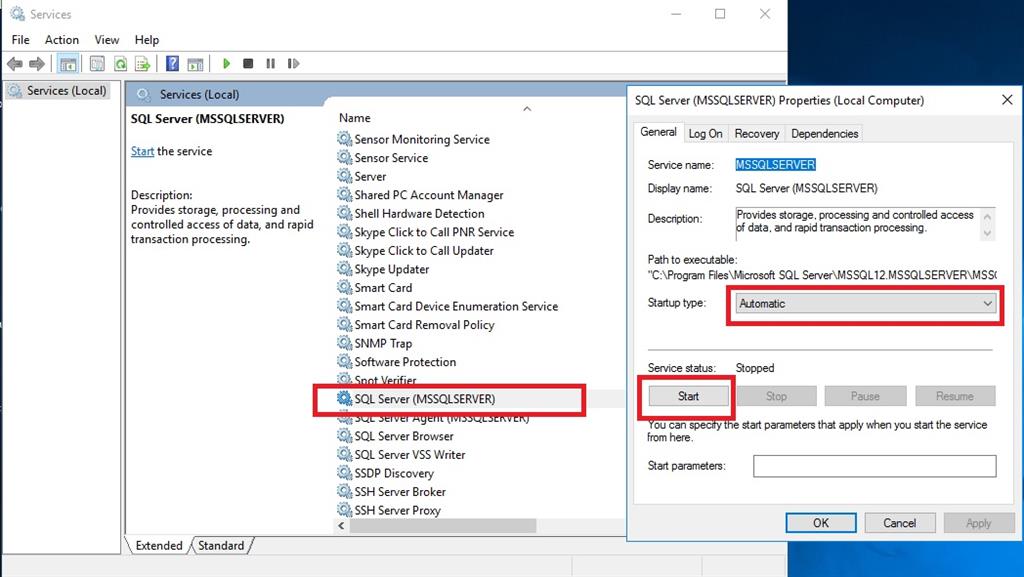Open the Action menu
This screenshot has width=1024, height=577.
[x=61, y=40]
